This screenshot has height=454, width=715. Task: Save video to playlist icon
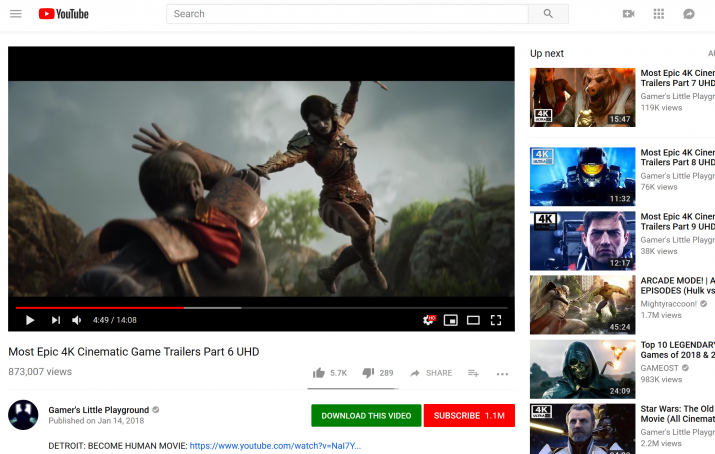473,373
